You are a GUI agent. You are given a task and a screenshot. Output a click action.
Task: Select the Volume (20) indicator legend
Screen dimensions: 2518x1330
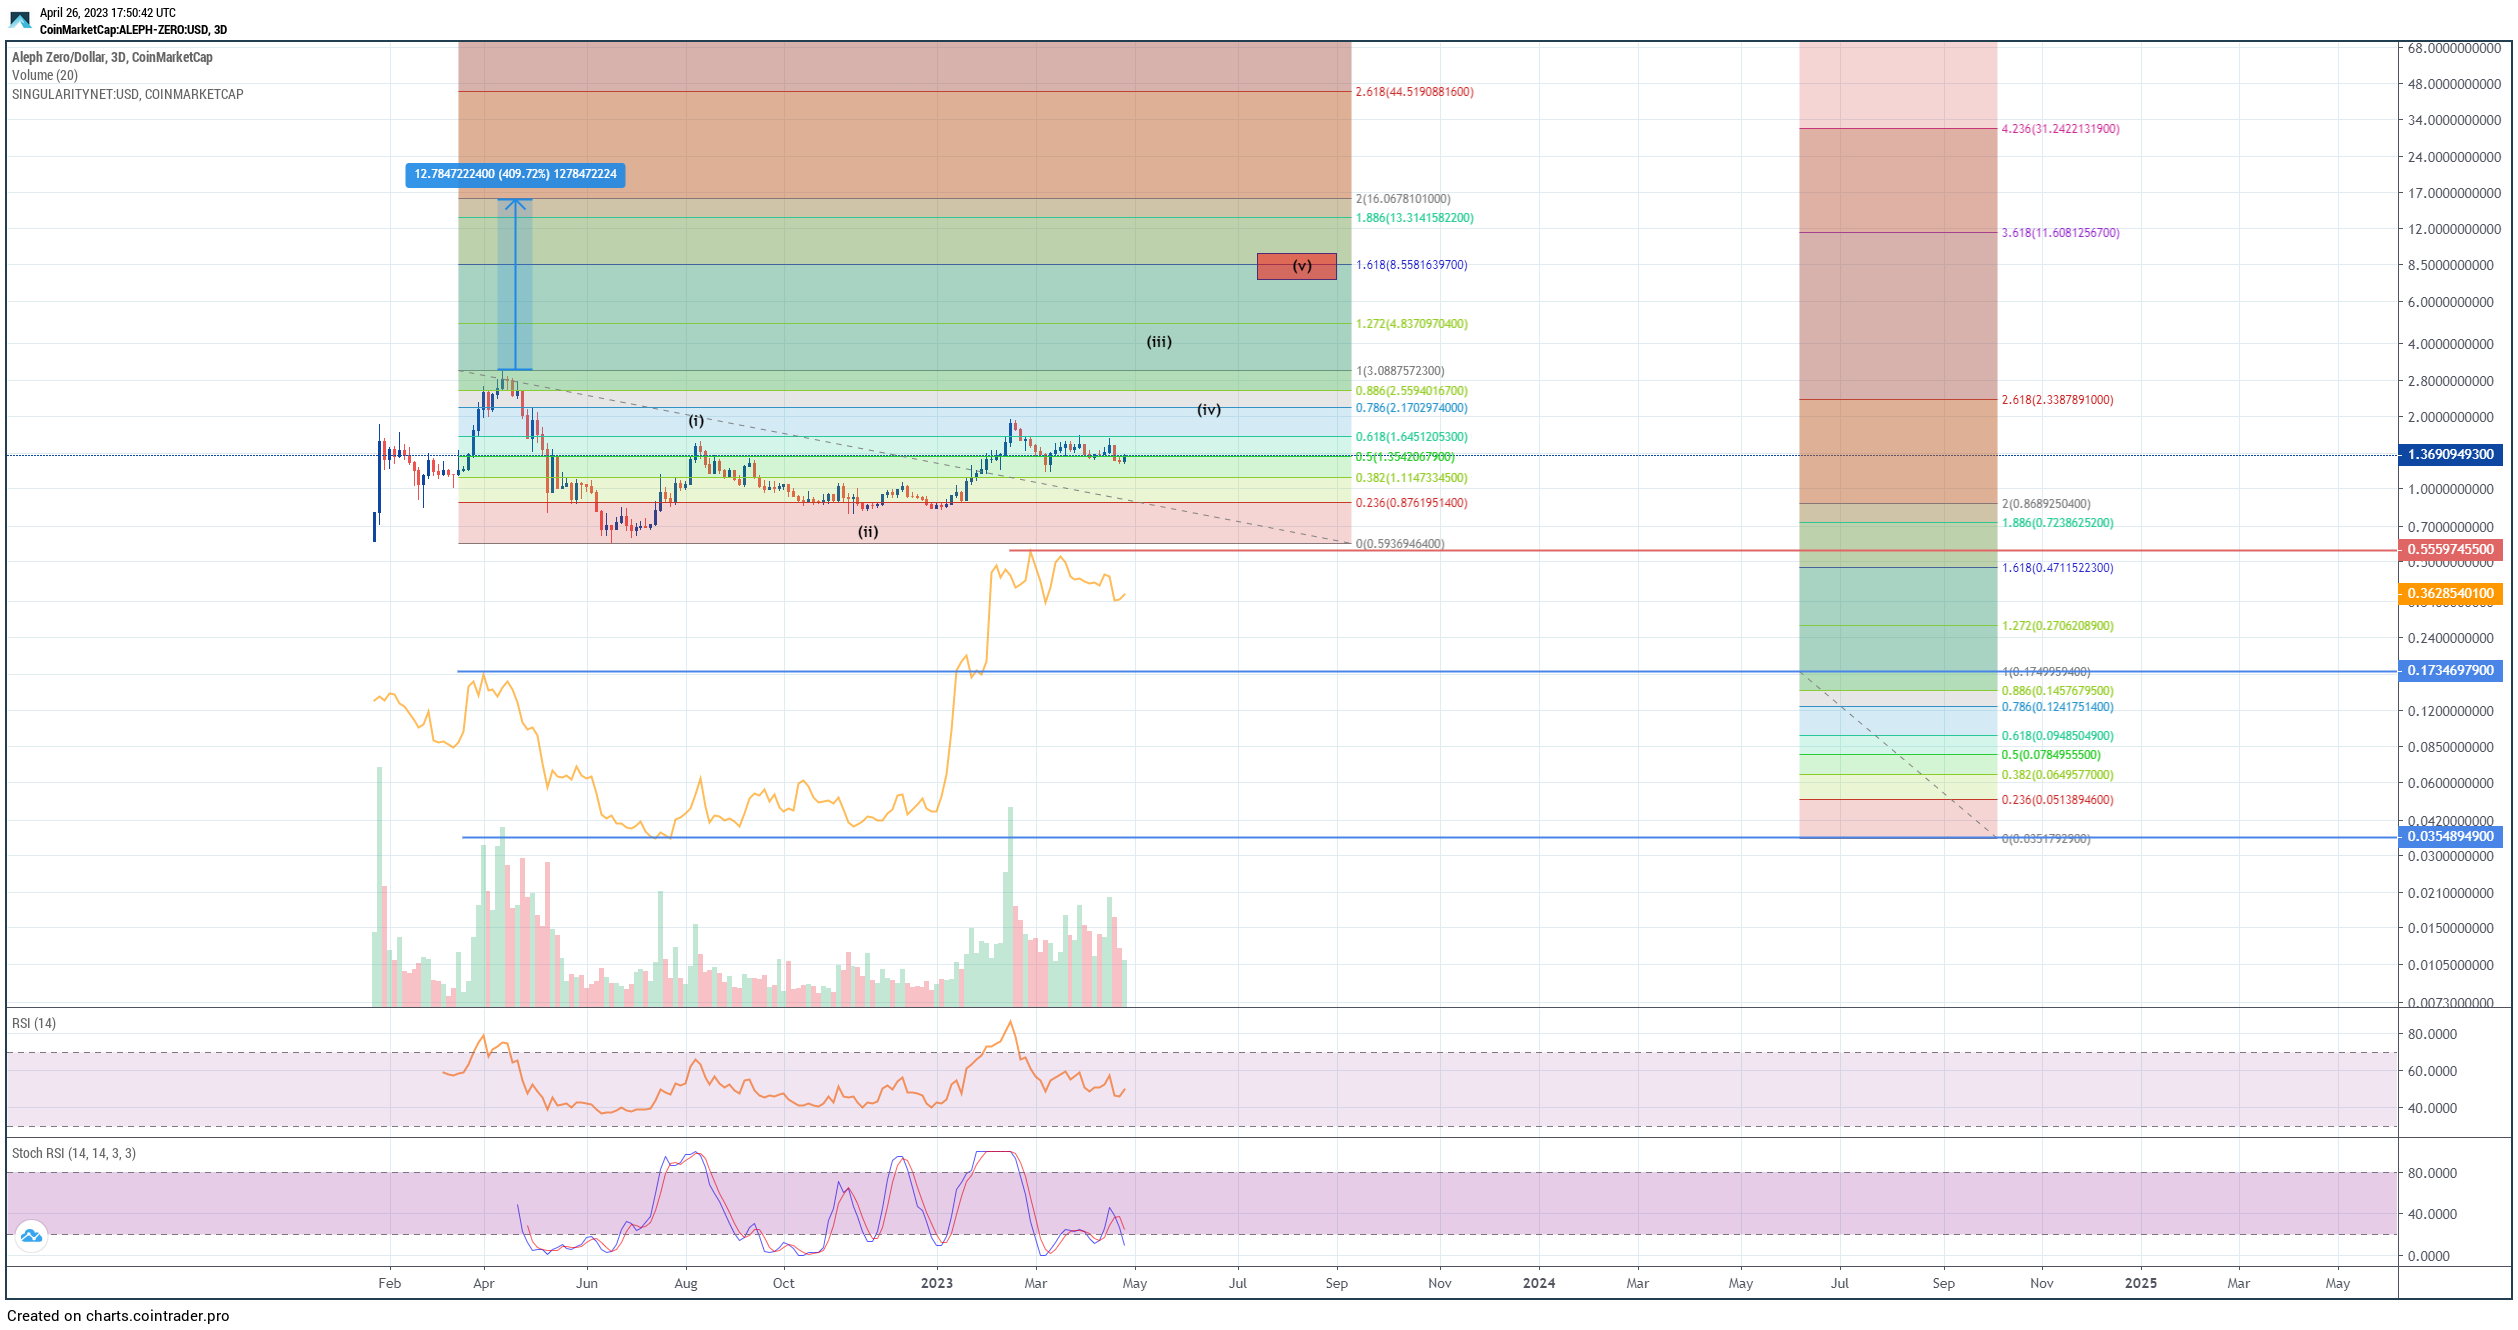[45, 75]
